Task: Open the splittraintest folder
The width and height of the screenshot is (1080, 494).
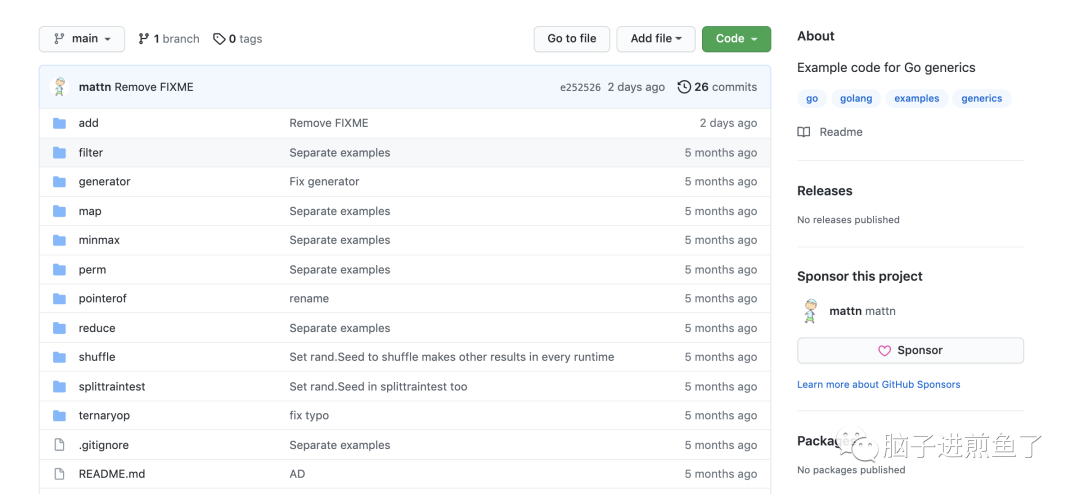Action: [112, 386]
